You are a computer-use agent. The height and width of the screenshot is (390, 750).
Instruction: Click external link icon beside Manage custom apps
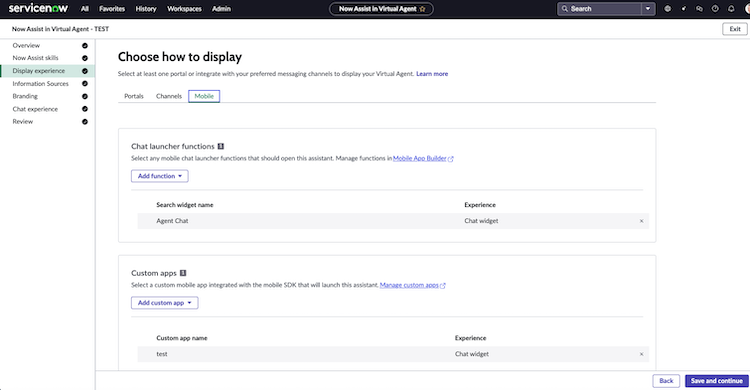443,286
